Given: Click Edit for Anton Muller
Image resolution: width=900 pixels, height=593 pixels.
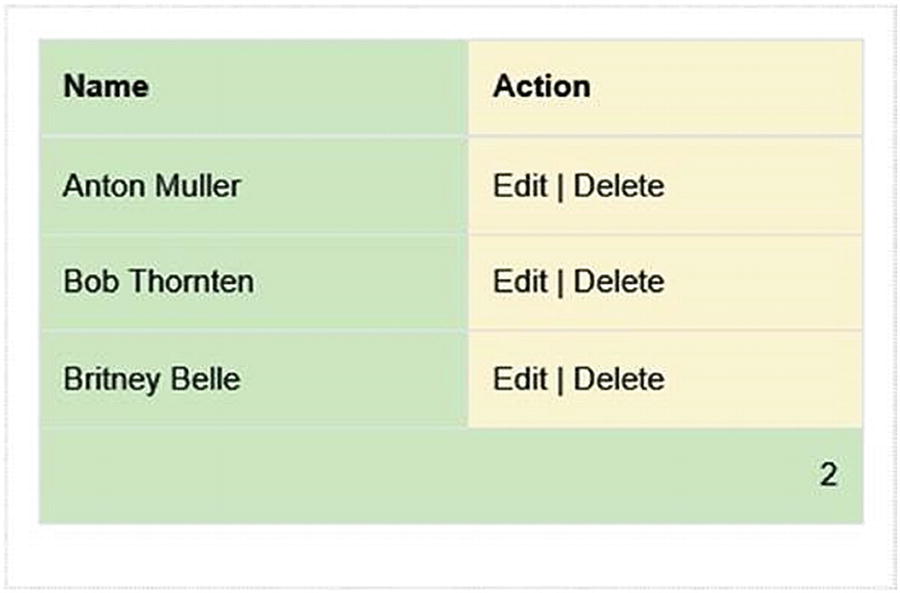Looking at the screenshot, I should pyautogui.click(x=519, y=186).
